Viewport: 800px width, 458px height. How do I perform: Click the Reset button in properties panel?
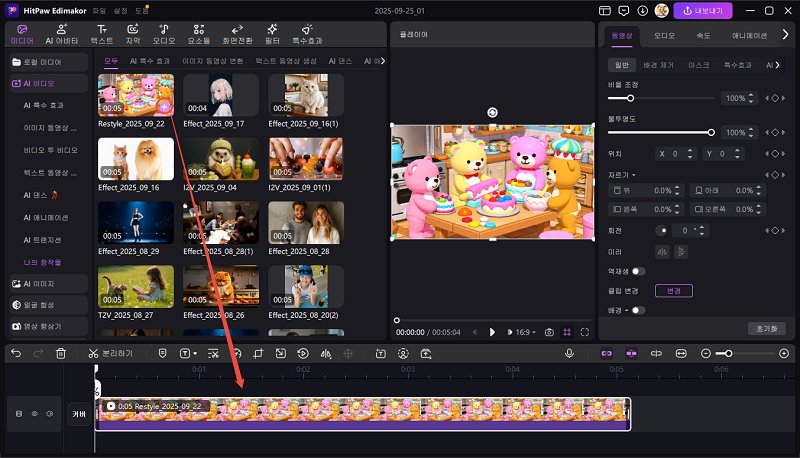[x=767, y=328]
